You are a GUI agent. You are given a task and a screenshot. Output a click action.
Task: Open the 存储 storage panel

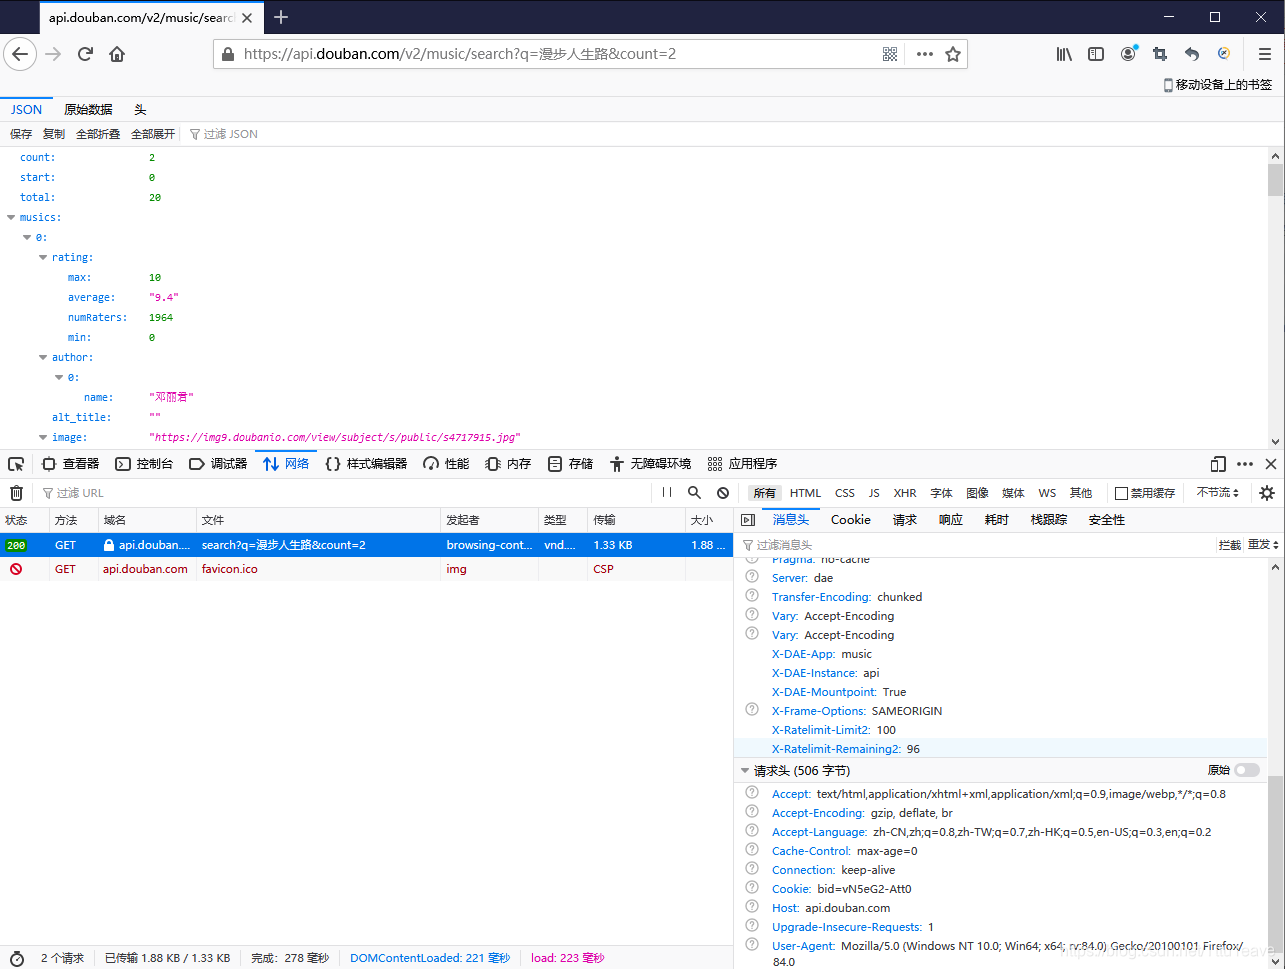pos(570,464)
